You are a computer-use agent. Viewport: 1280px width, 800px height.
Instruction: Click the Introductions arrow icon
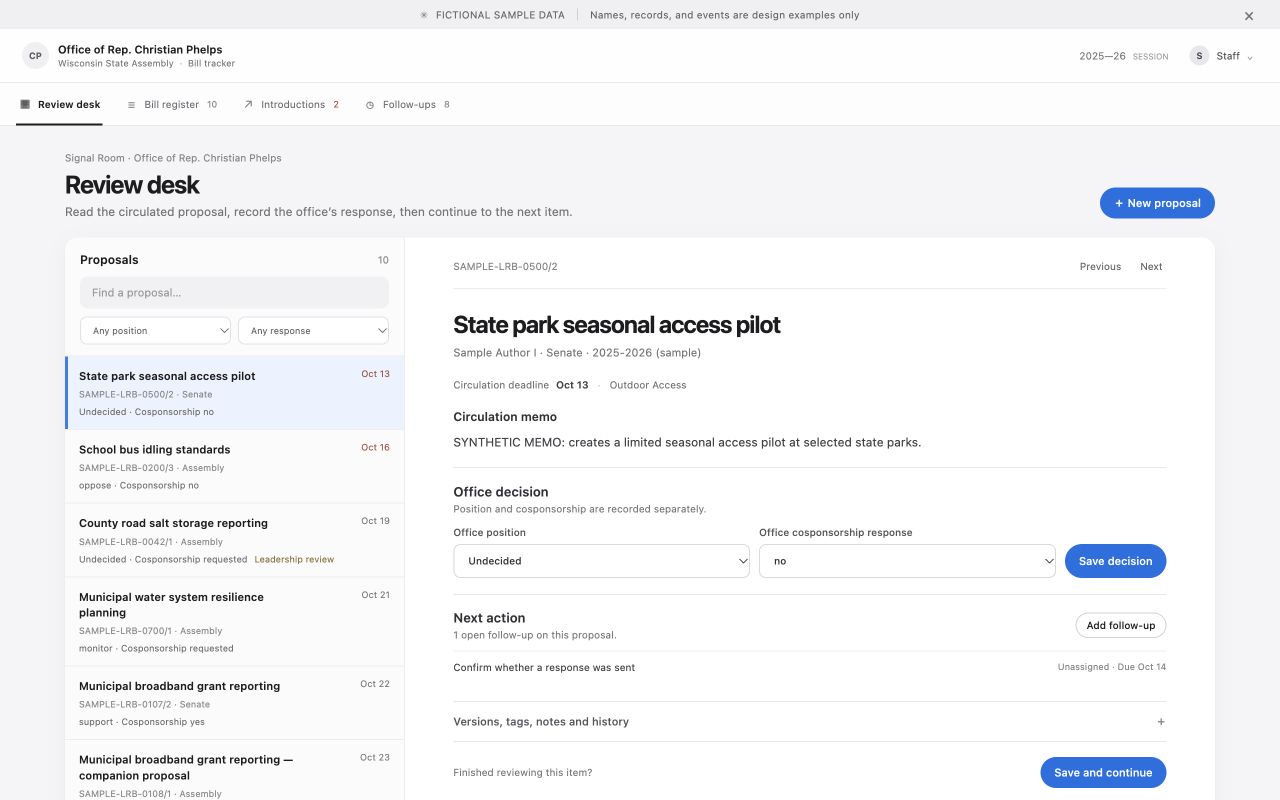[x=248, y=104]
